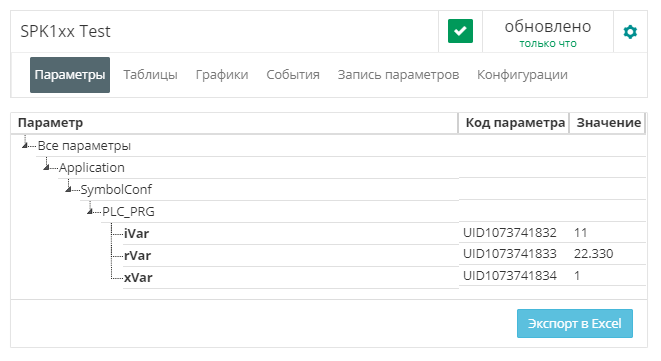
Task: Go to the События tab
Action: point(293,75)
